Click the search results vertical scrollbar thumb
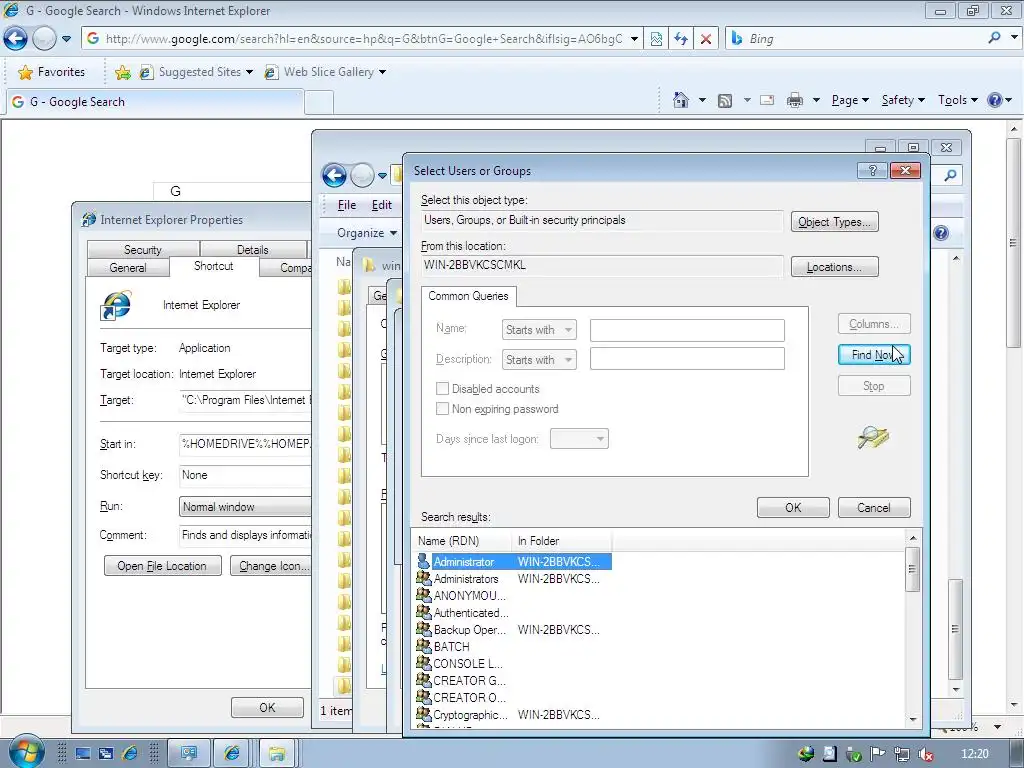Image resolution: width=1024 pixels, height=768 pixels. click(x=912, y=569)
